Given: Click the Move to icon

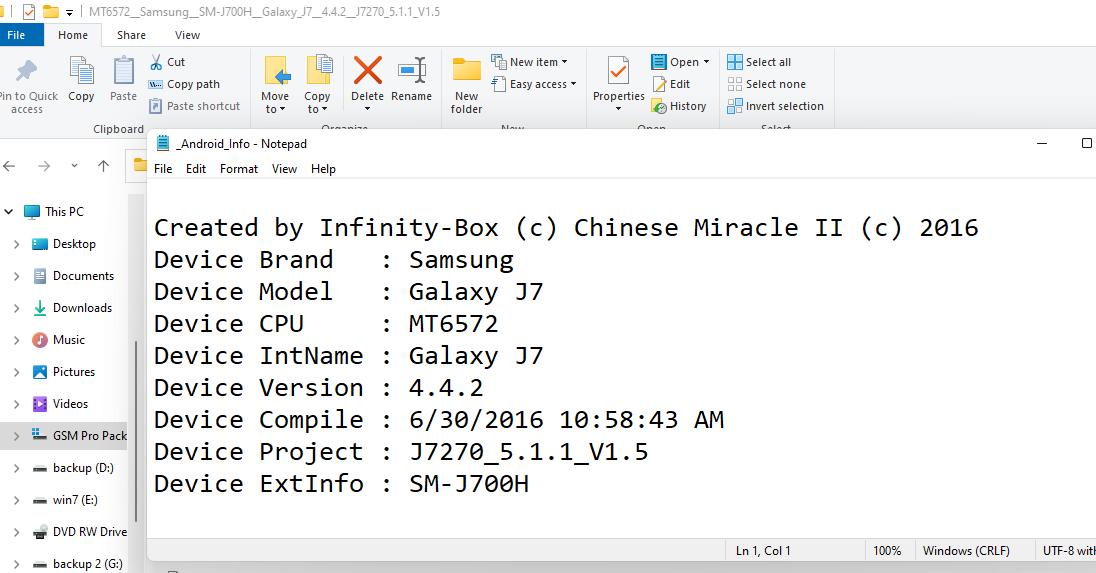Looking at the screenshot, I should point(277,71).
